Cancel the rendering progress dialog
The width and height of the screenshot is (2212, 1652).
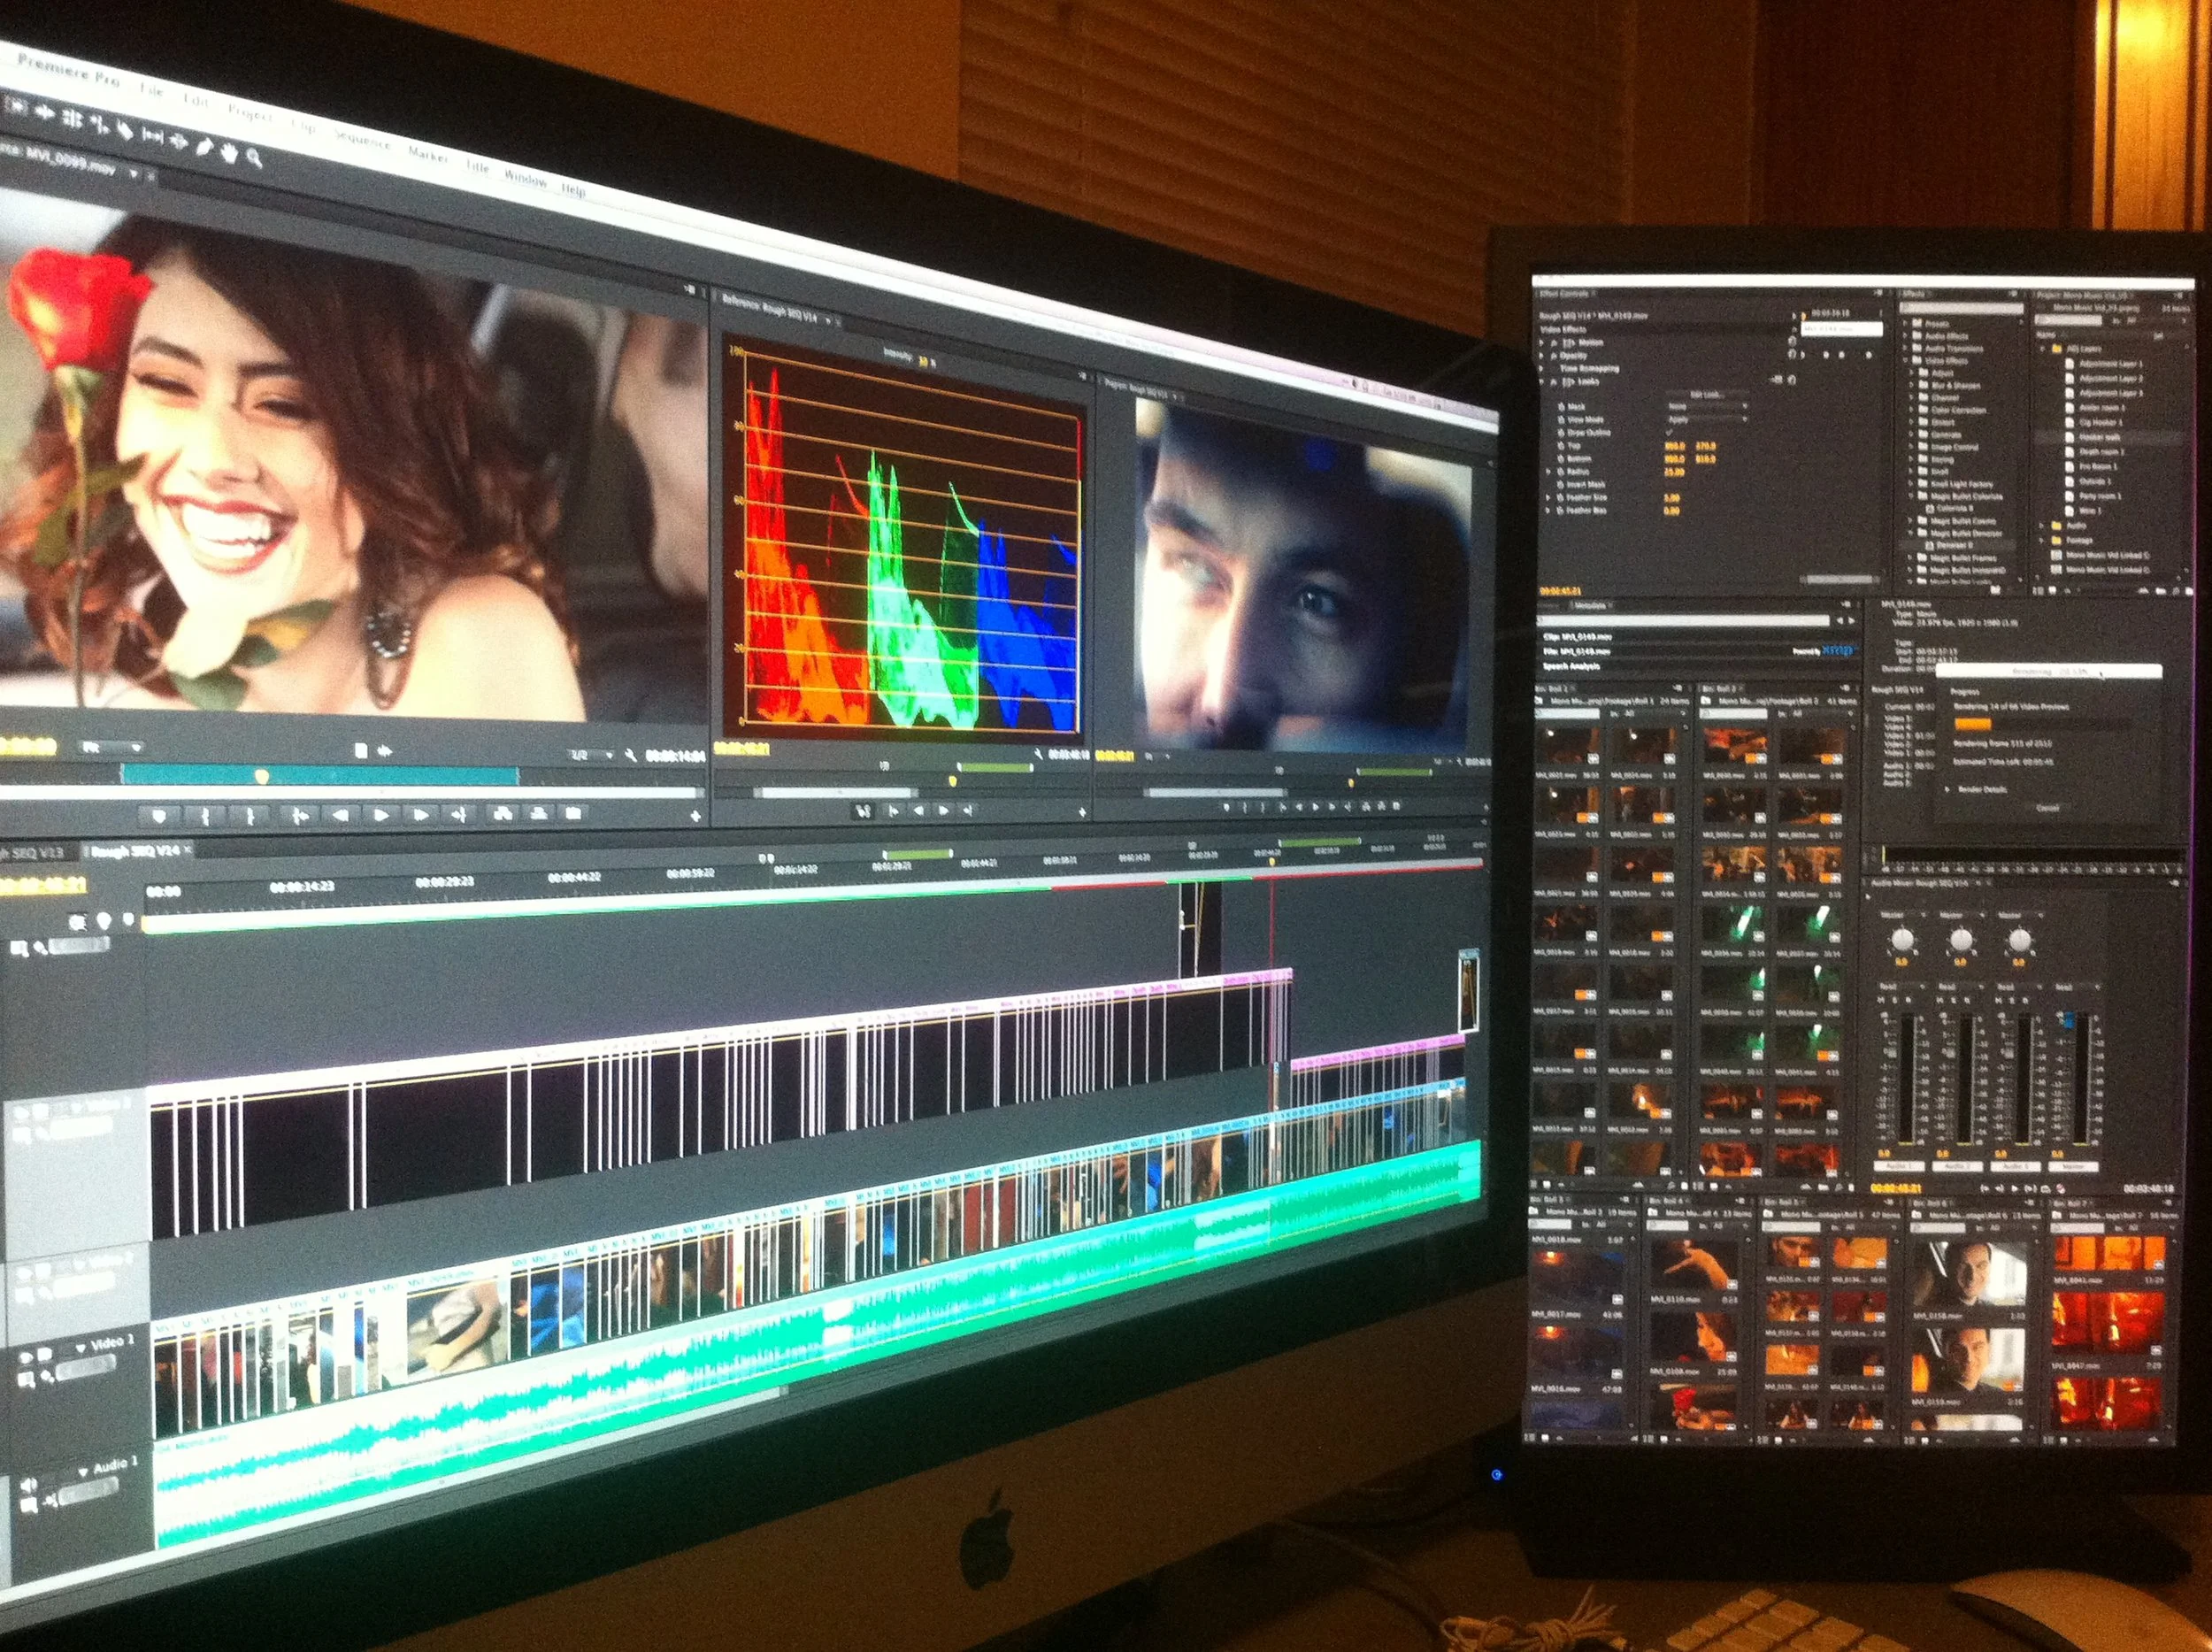pyautogui.click(x=2047, y=808)
